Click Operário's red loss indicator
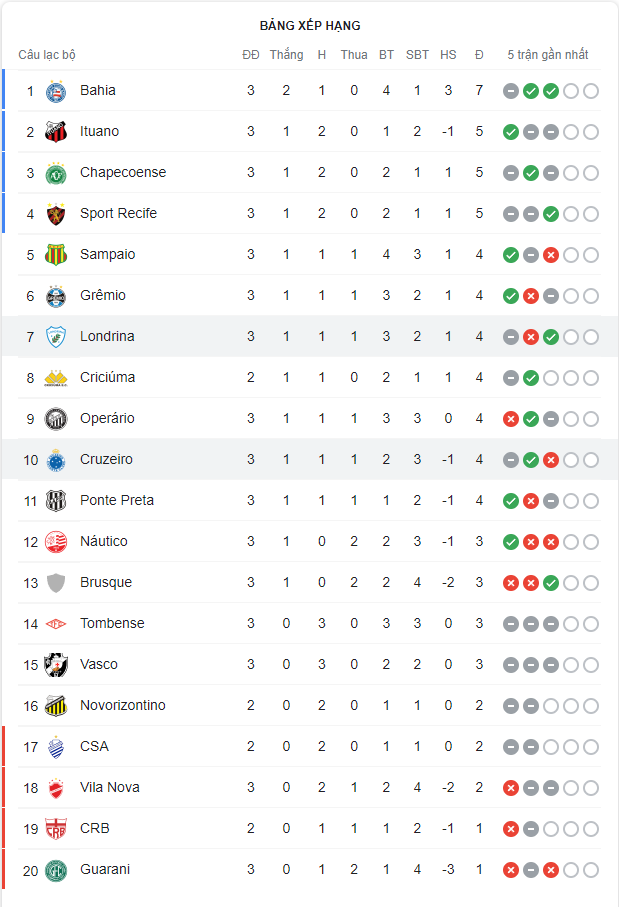The image size is (619, 907). coord(511,419)
